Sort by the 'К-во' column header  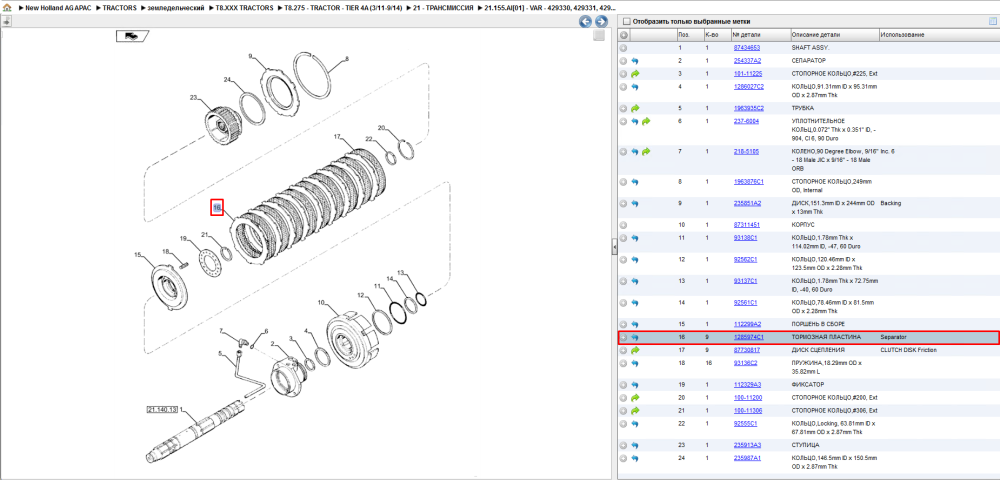pos(717,35)
